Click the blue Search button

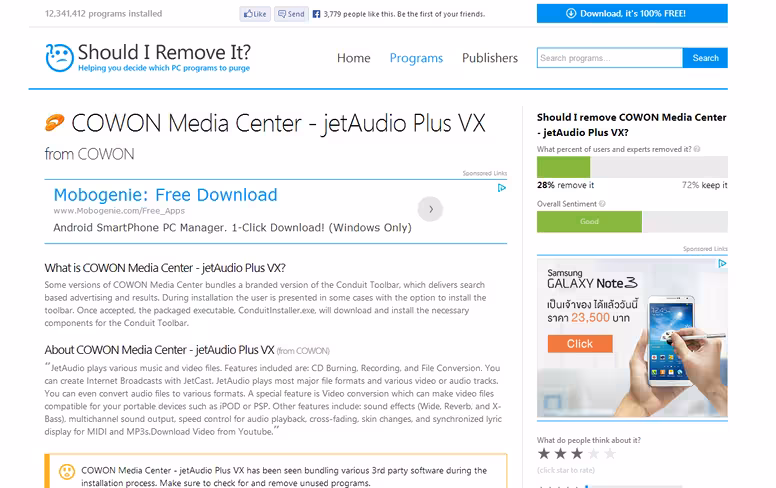click(x=705, y=58)
